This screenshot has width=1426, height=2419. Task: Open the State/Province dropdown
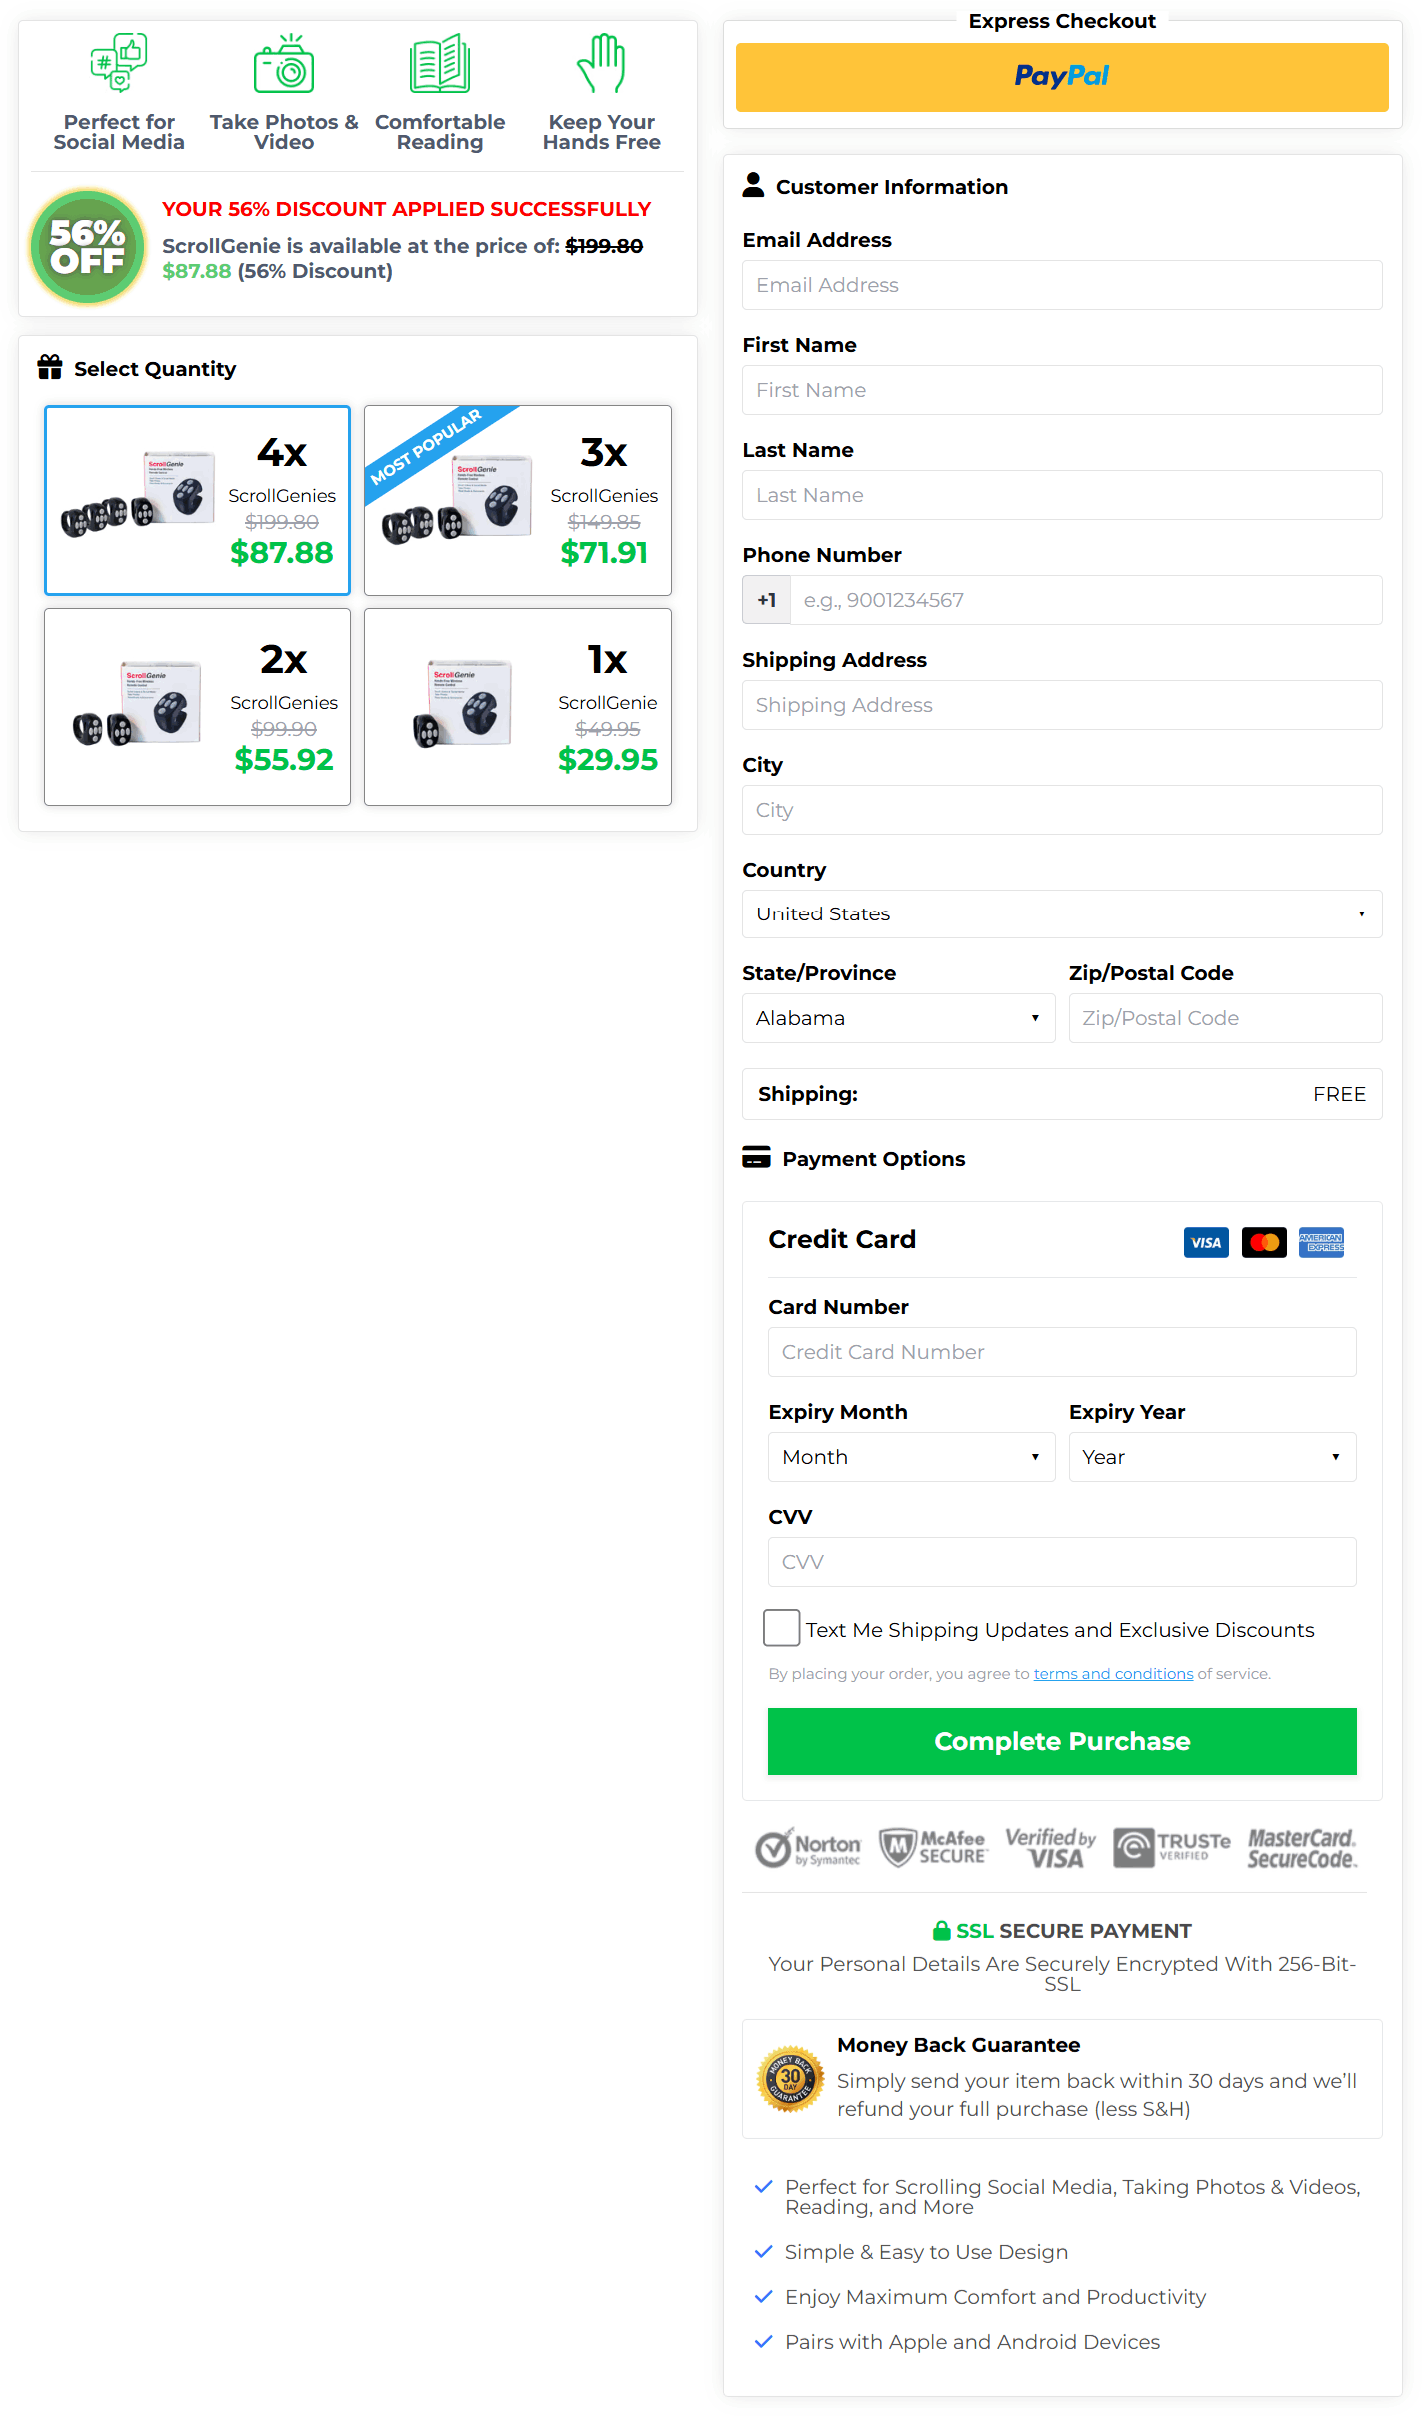[x=897, y=1017]
